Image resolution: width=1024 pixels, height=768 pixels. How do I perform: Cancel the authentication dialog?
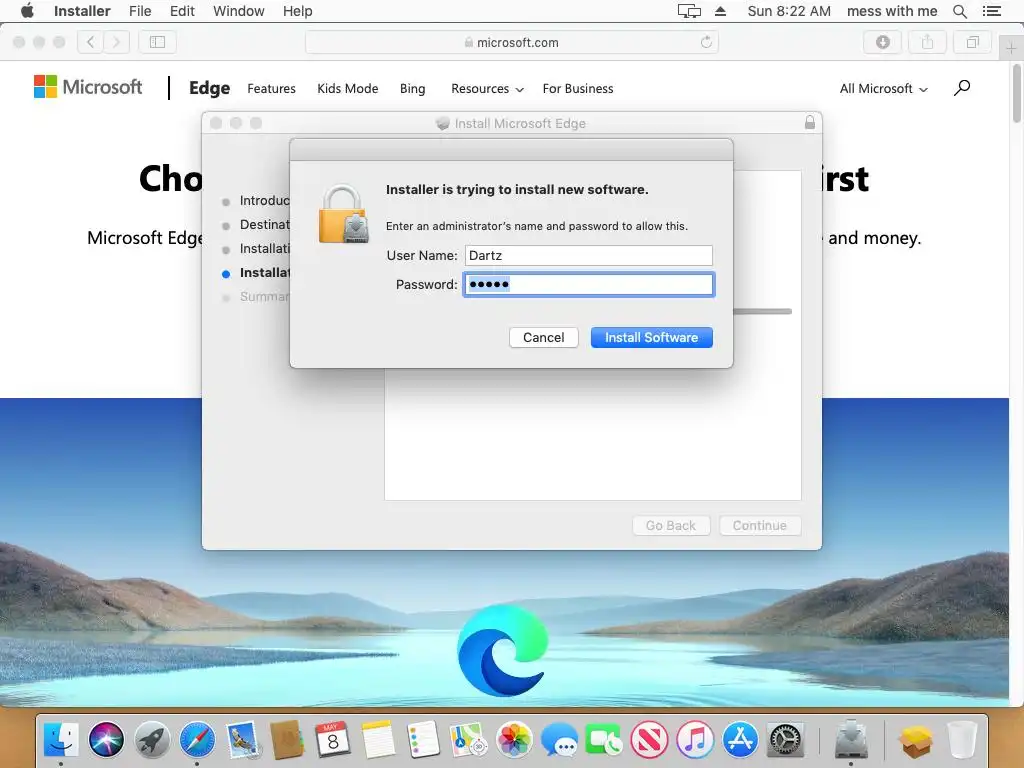click(543, 338)
